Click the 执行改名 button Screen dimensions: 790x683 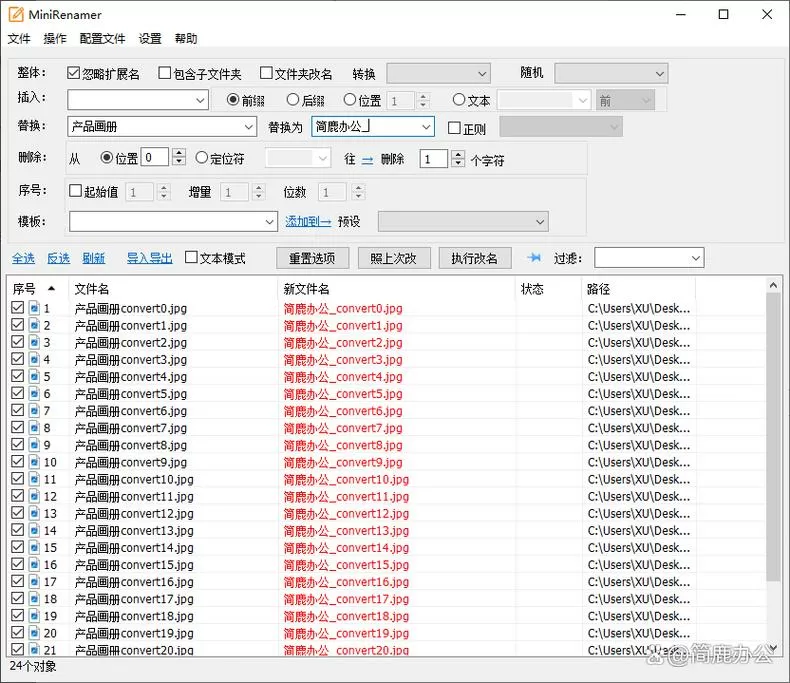pos(475,258)
